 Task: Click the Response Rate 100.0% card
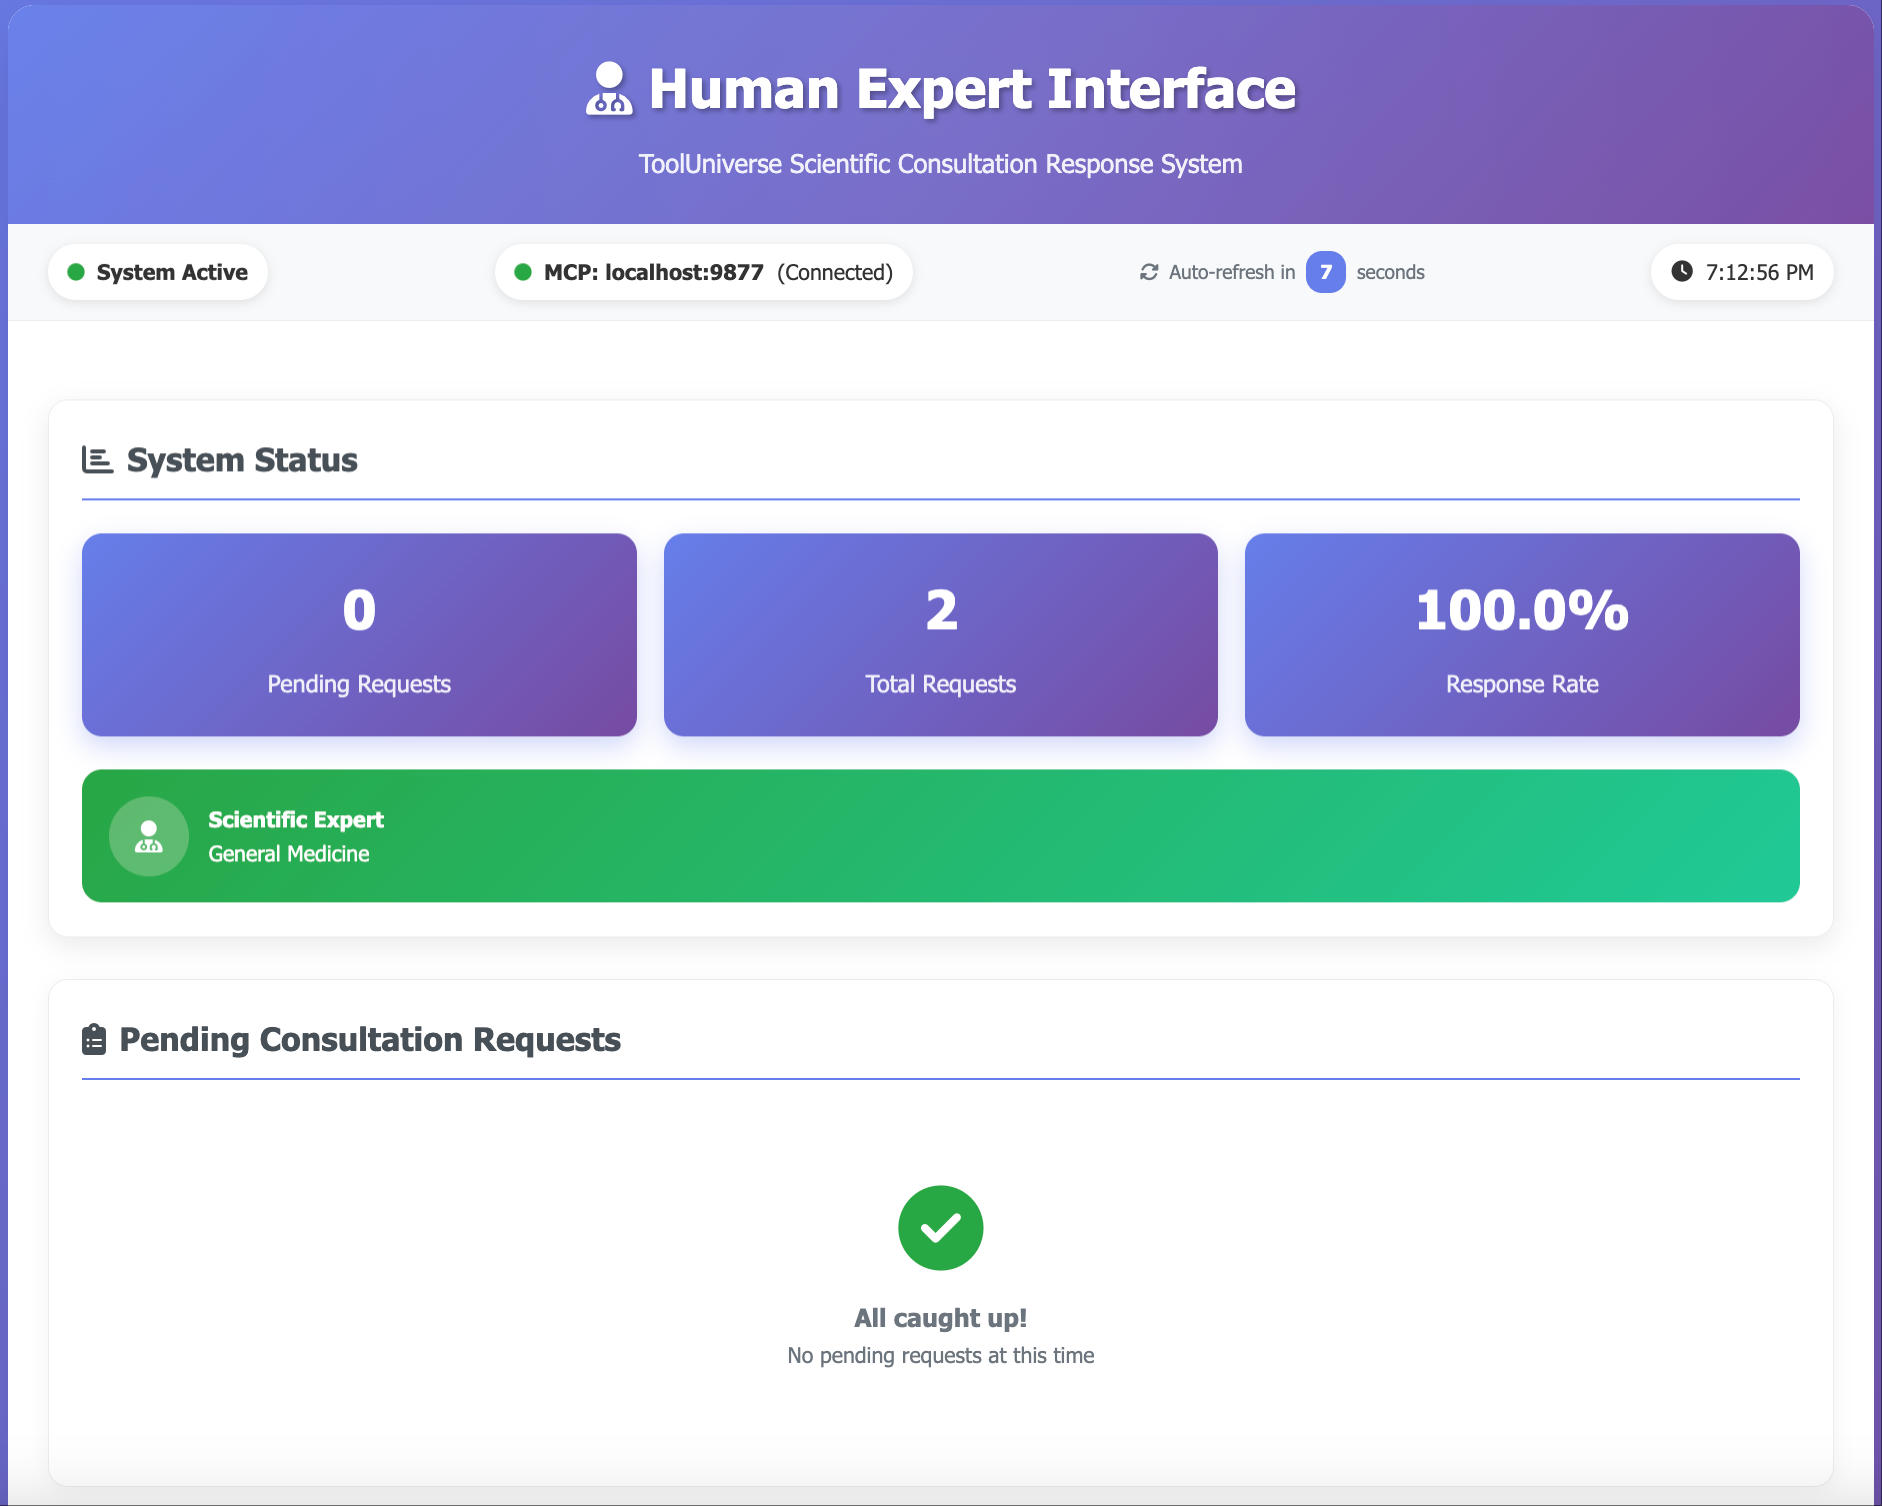[1521, 634]
